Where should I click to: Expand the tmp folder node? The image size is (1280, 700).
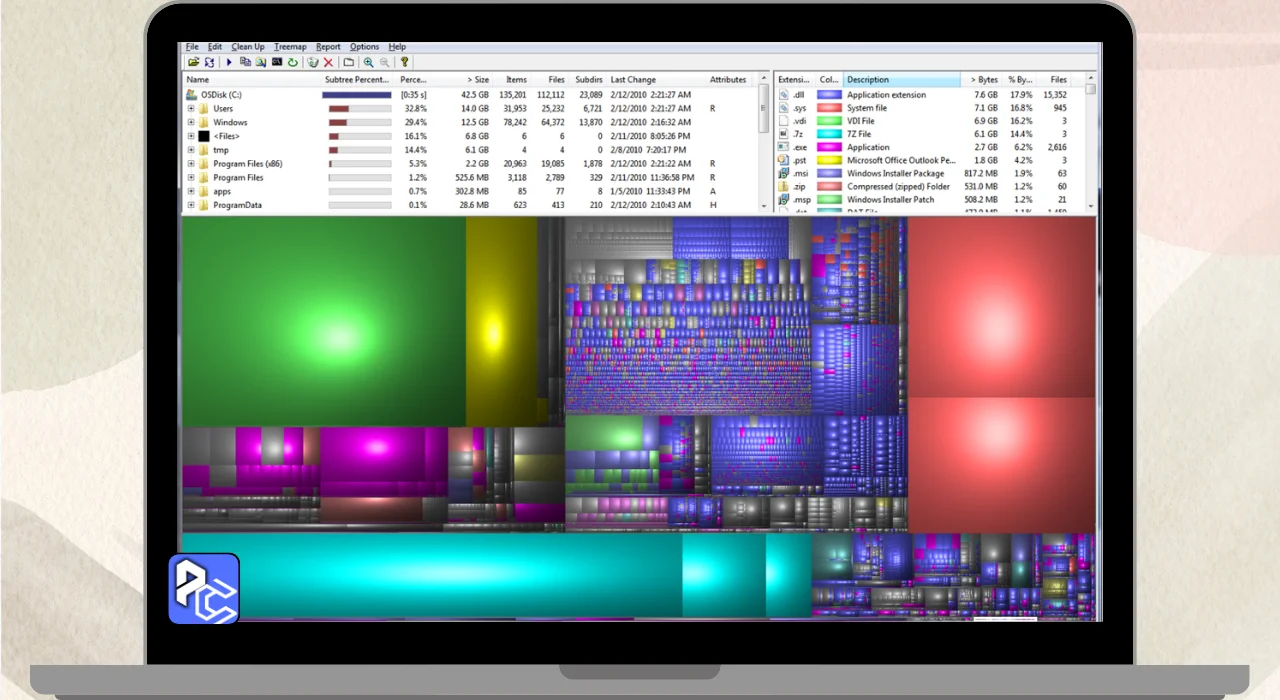click(190, 150)
